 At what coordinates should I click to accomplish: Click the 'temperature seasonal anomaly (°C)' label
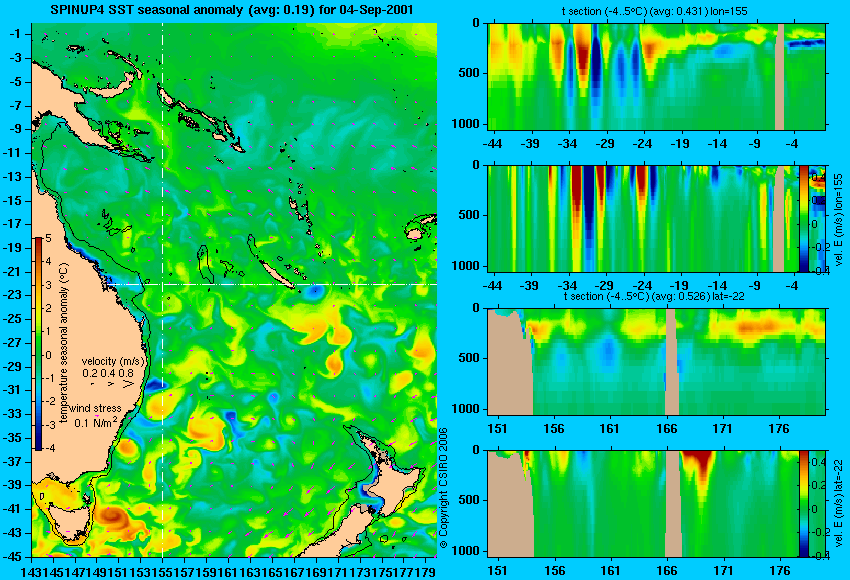(x=64, y=343)
